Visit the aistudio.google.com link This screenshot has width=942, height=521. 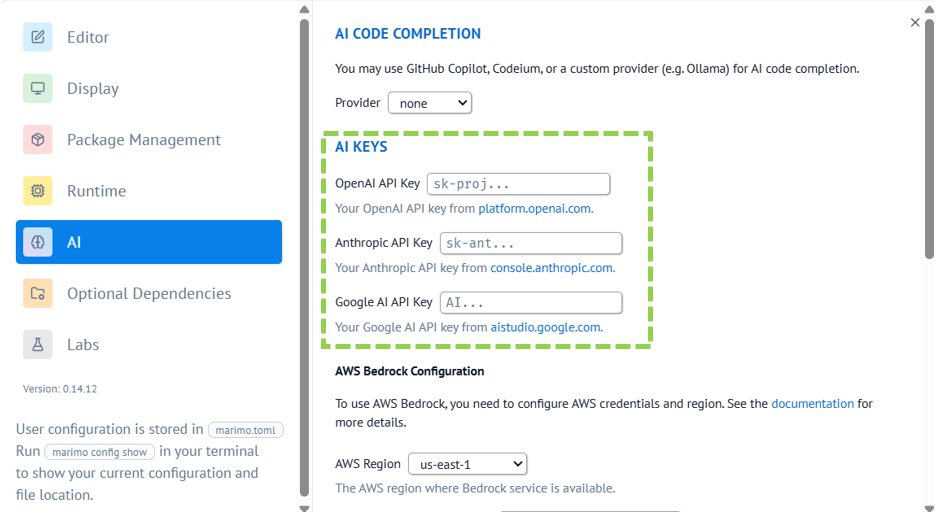click(545, 328)
